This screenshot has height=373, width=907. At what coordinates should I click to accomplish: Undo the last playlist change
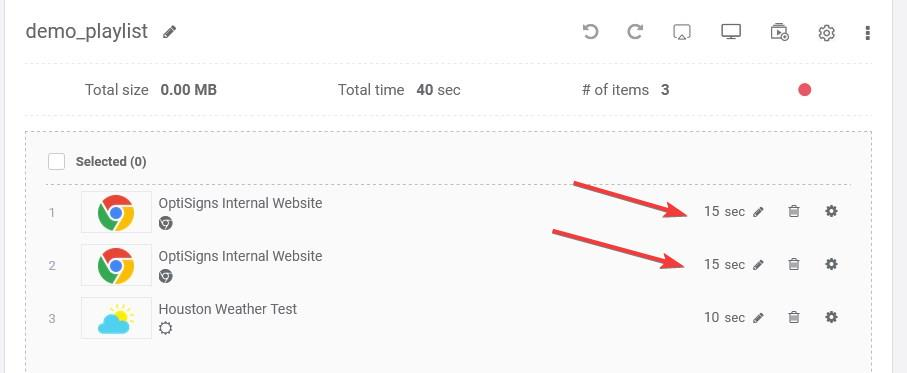click(x=590, y=32)
